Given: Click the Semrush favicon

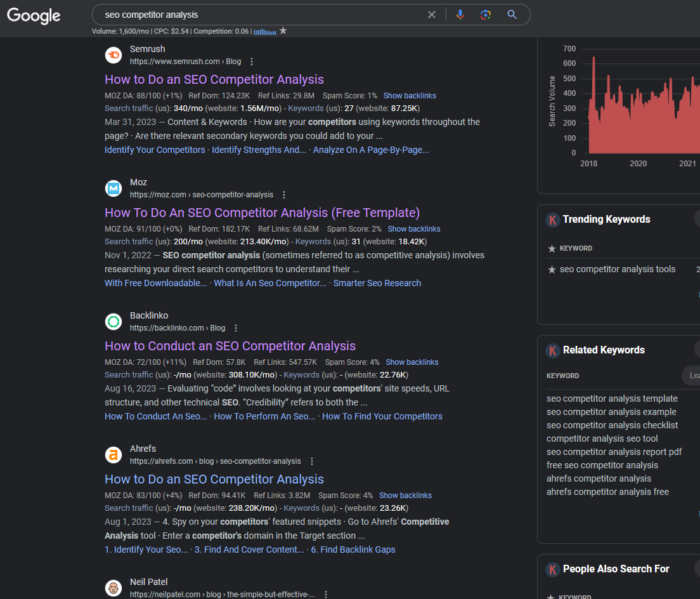Looking at the screenshot, I should pyautogui.click(x=113, y=55).
